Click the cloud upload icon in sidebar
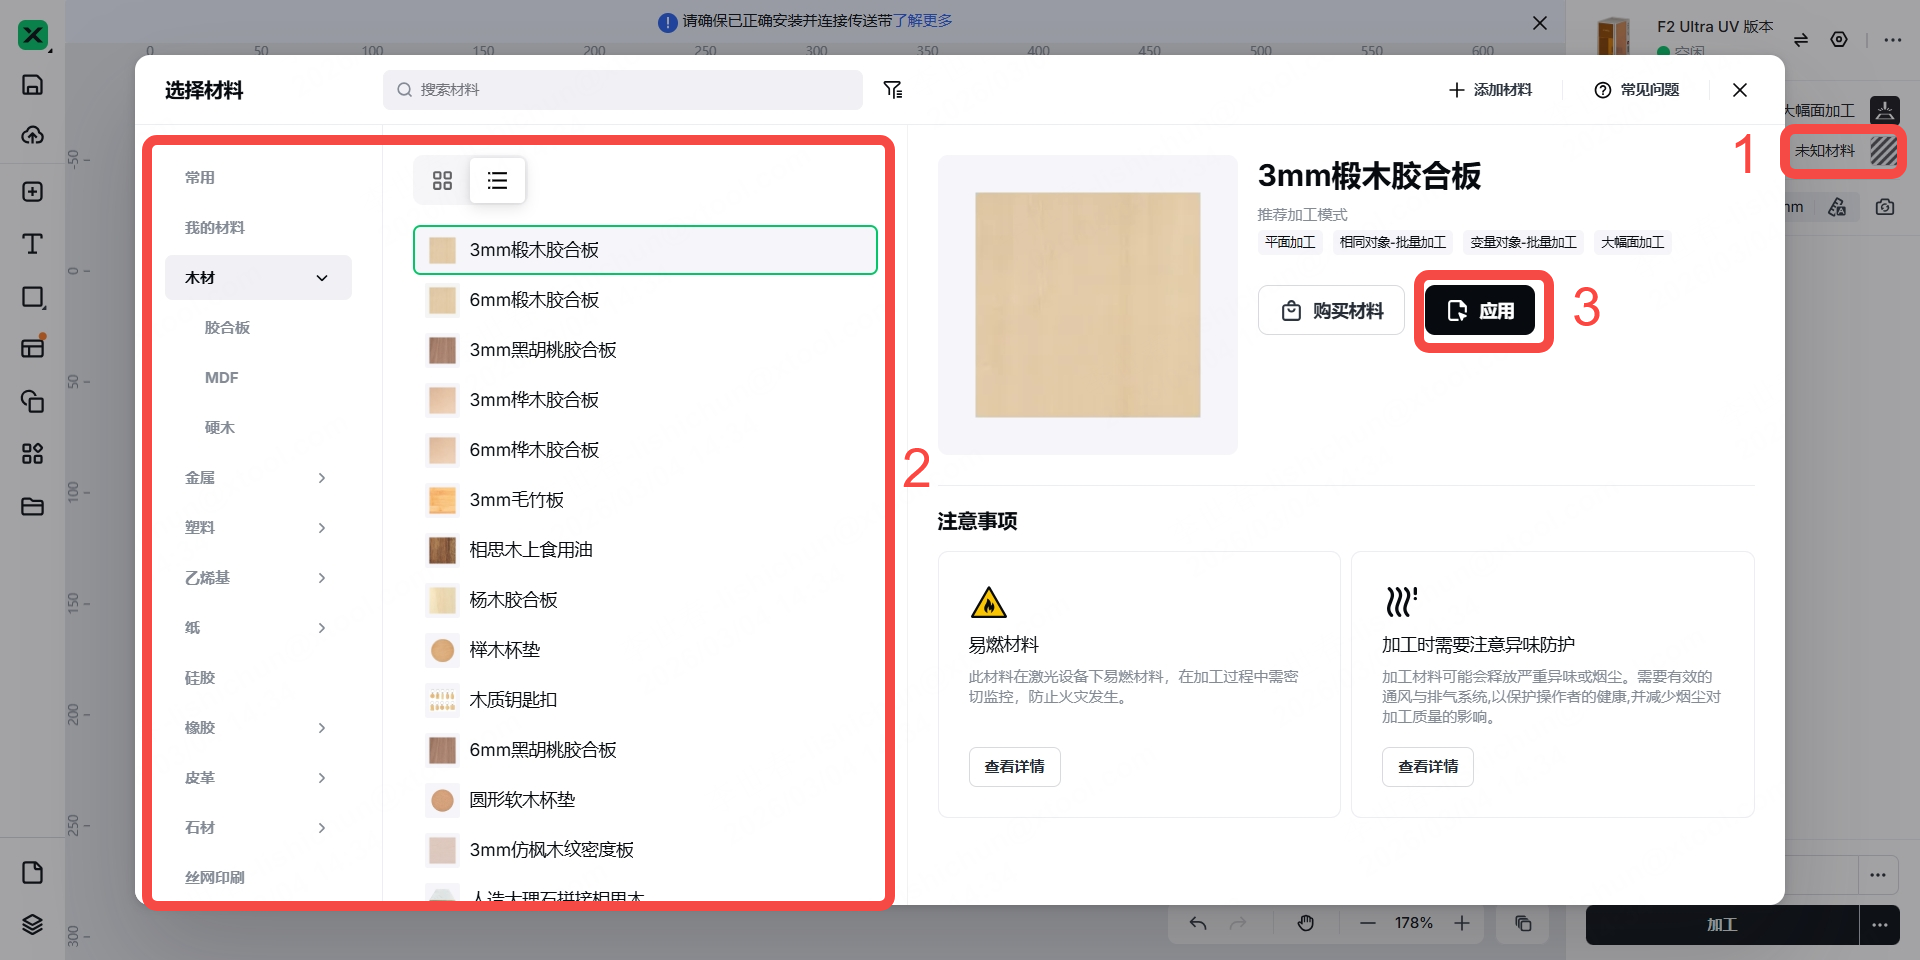 coord(32,135)
